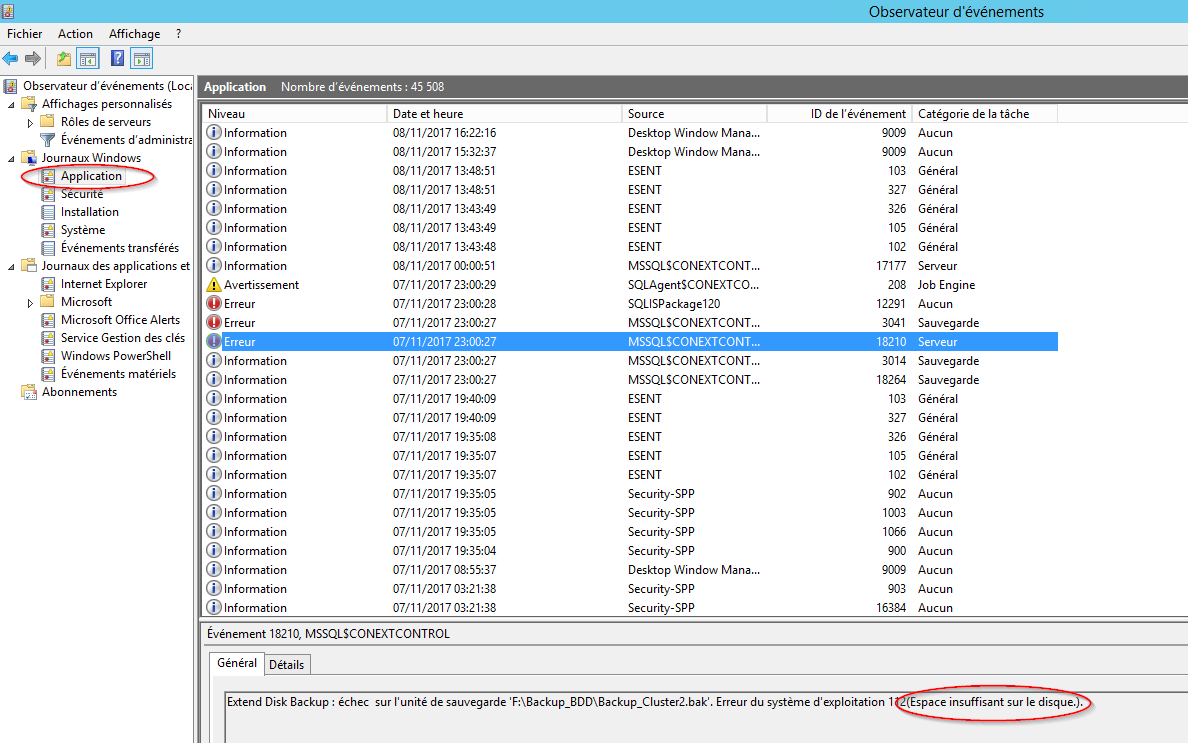This screenshot has width=1188, height=743.
Task: Click the Événements d'administration filter icon
Action: click(x=48, y=140)
